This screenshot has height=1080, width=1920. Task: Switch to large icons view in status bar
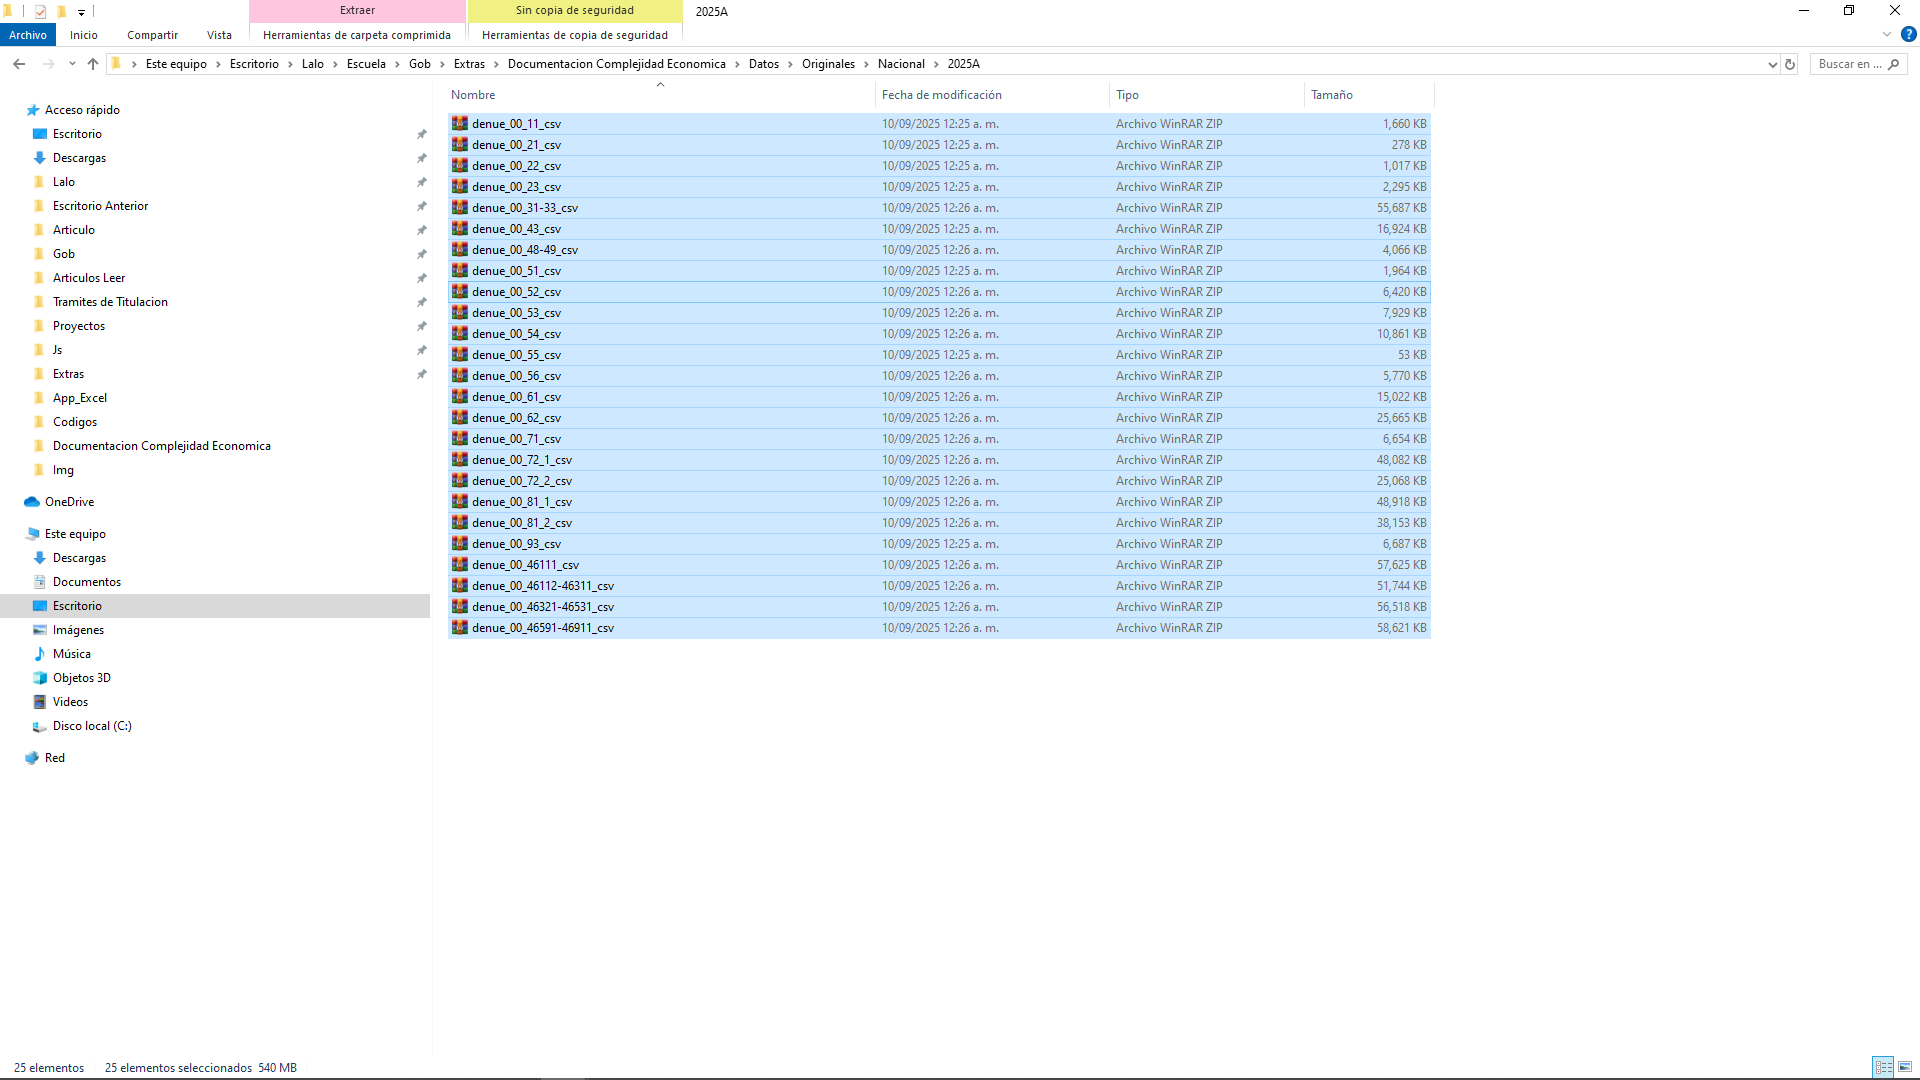point(1905,1067)
